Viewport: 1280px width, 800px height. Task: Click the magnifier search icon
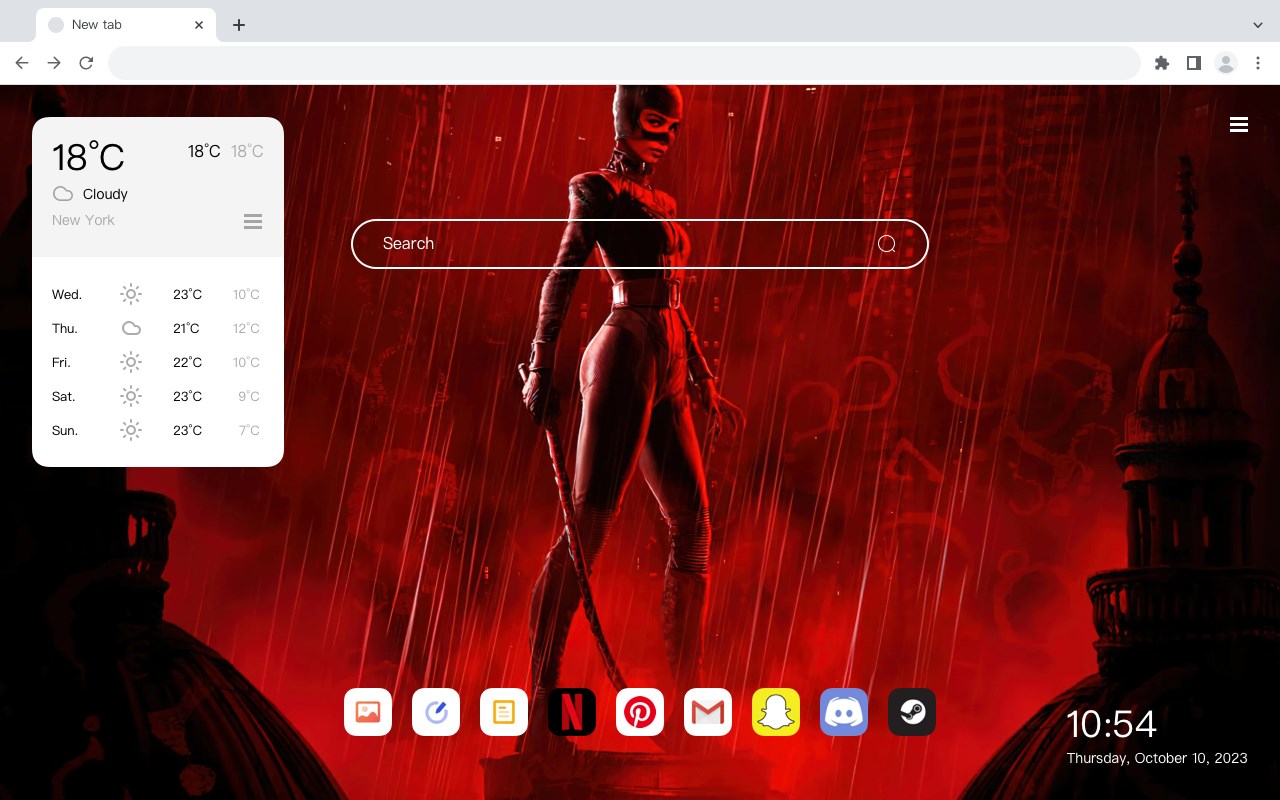point(887,244)
